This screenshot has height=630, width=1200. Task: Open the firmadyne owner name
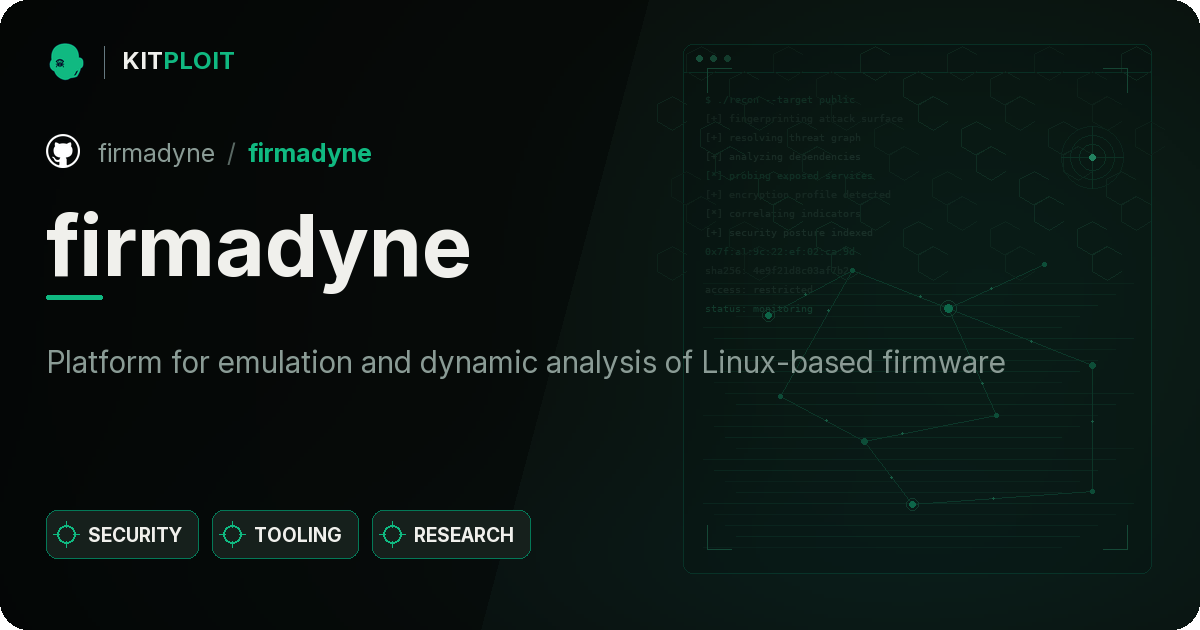(156, 153)
